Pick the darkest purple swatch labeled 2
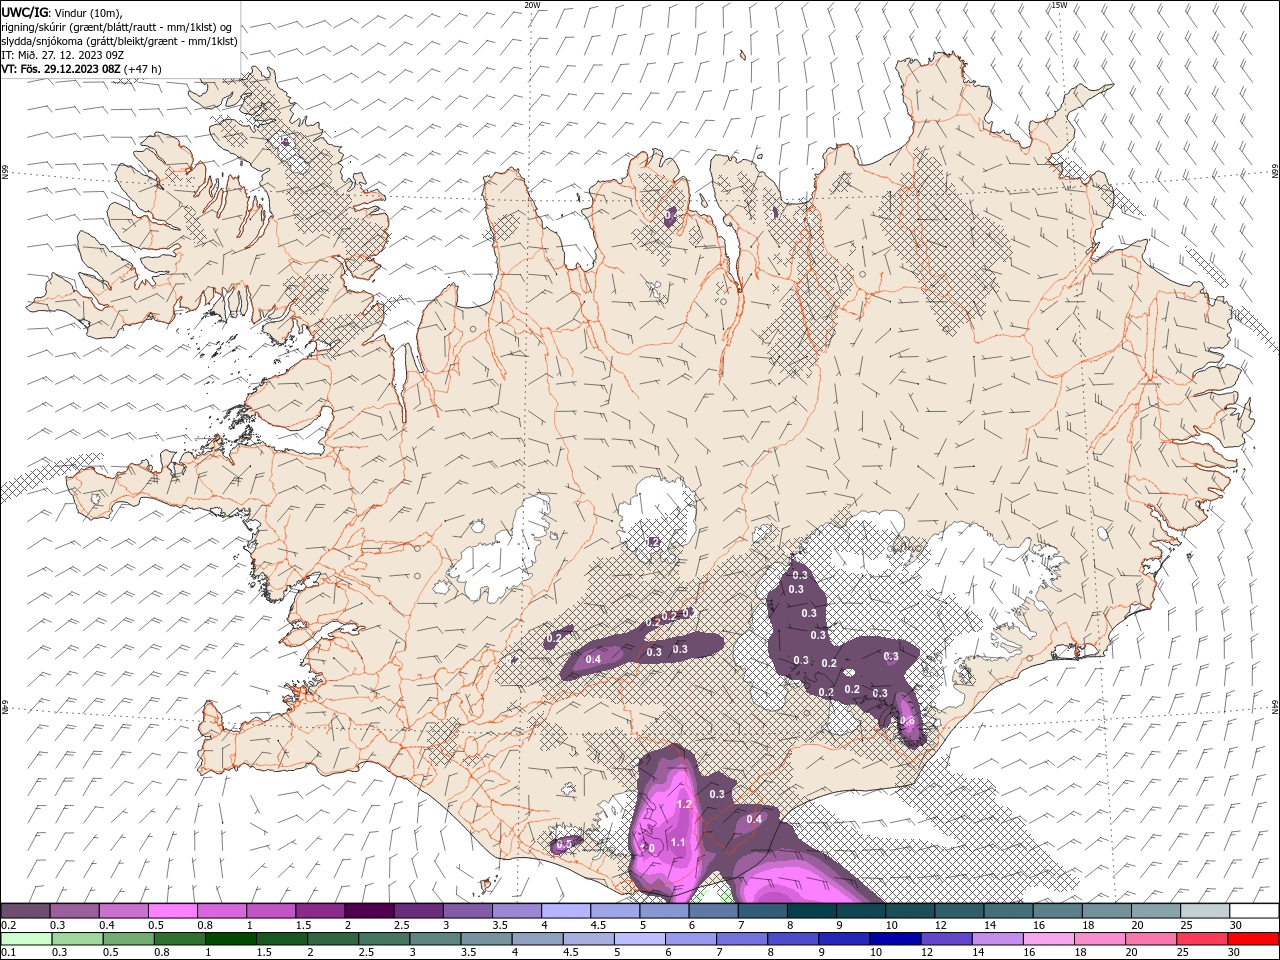This screenshot has width=1280, height=960. pos(369,911)
